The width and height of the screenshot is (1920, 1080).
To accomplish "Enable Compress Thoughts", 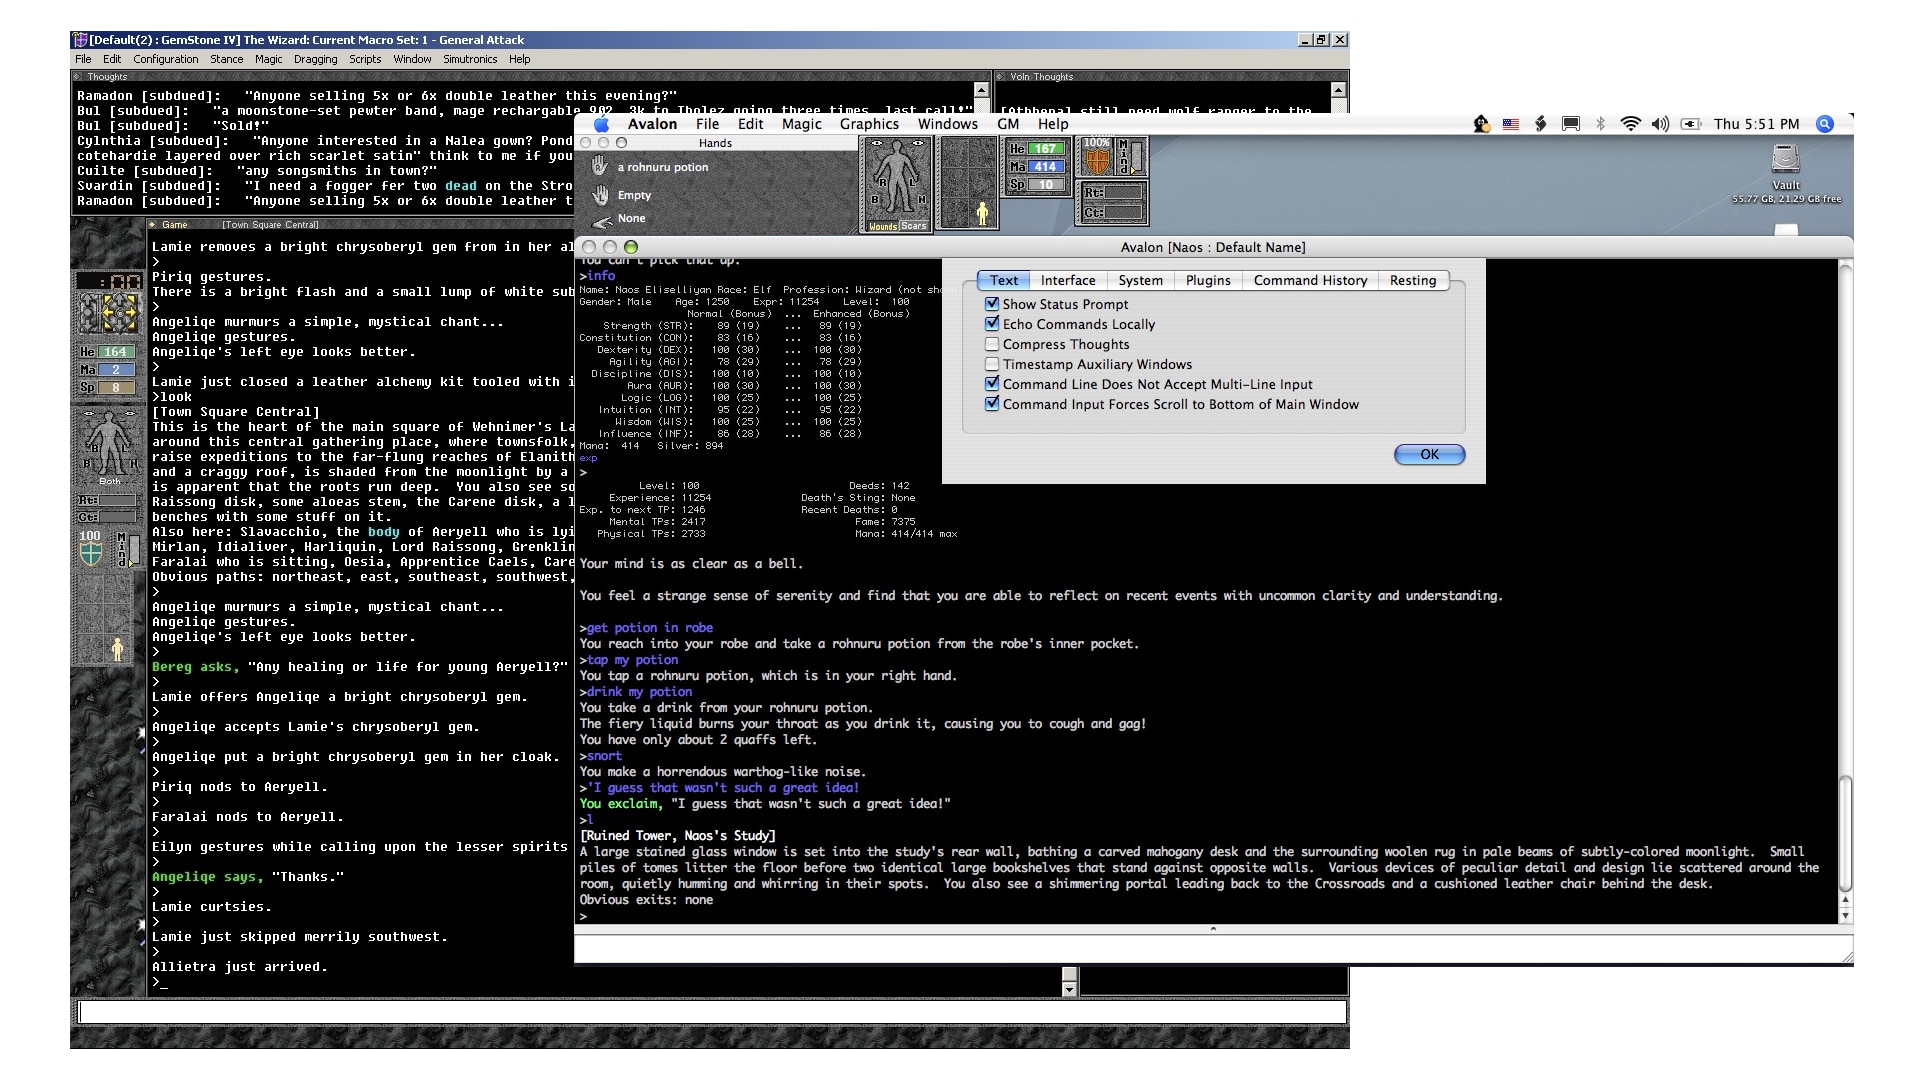I will tap(992, 344).
